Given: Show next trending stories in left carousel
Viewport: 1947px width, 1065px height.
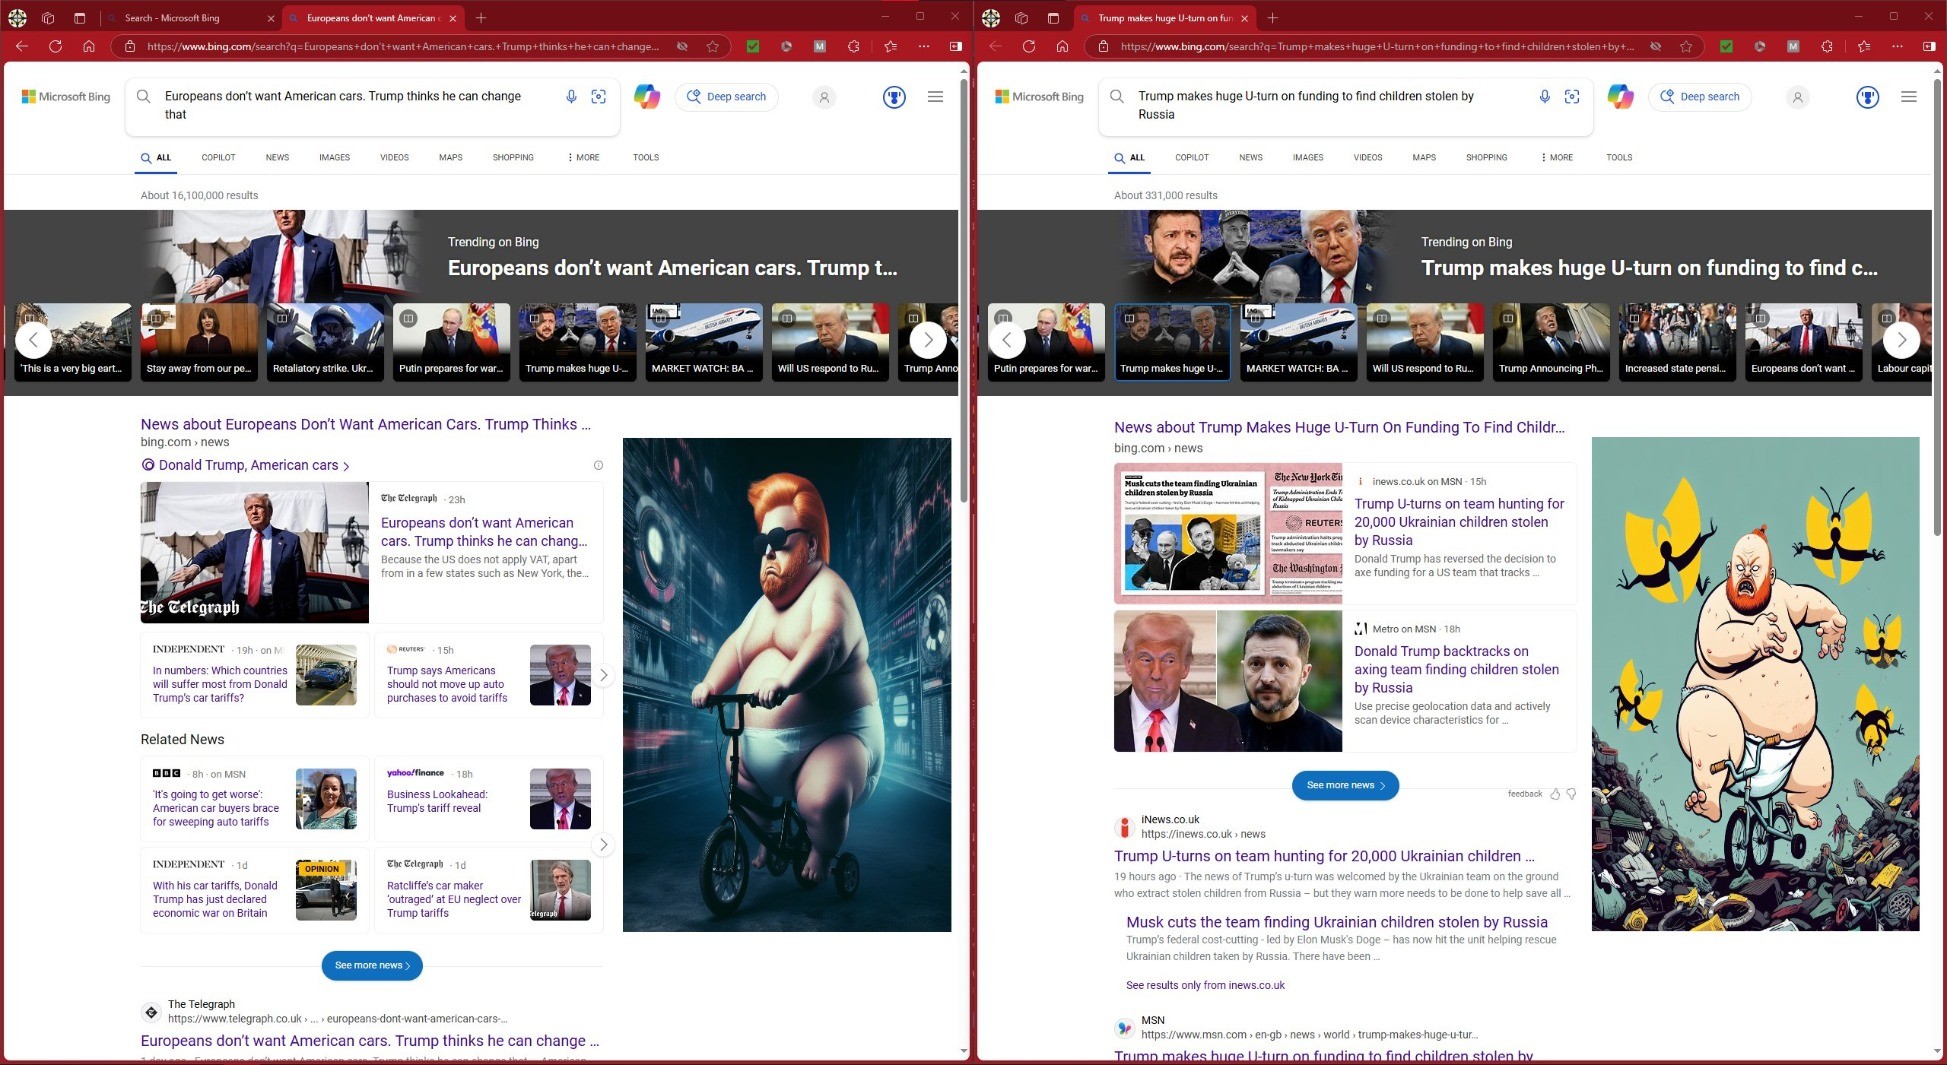Looking at the screenshot, I should coord(928,340).
